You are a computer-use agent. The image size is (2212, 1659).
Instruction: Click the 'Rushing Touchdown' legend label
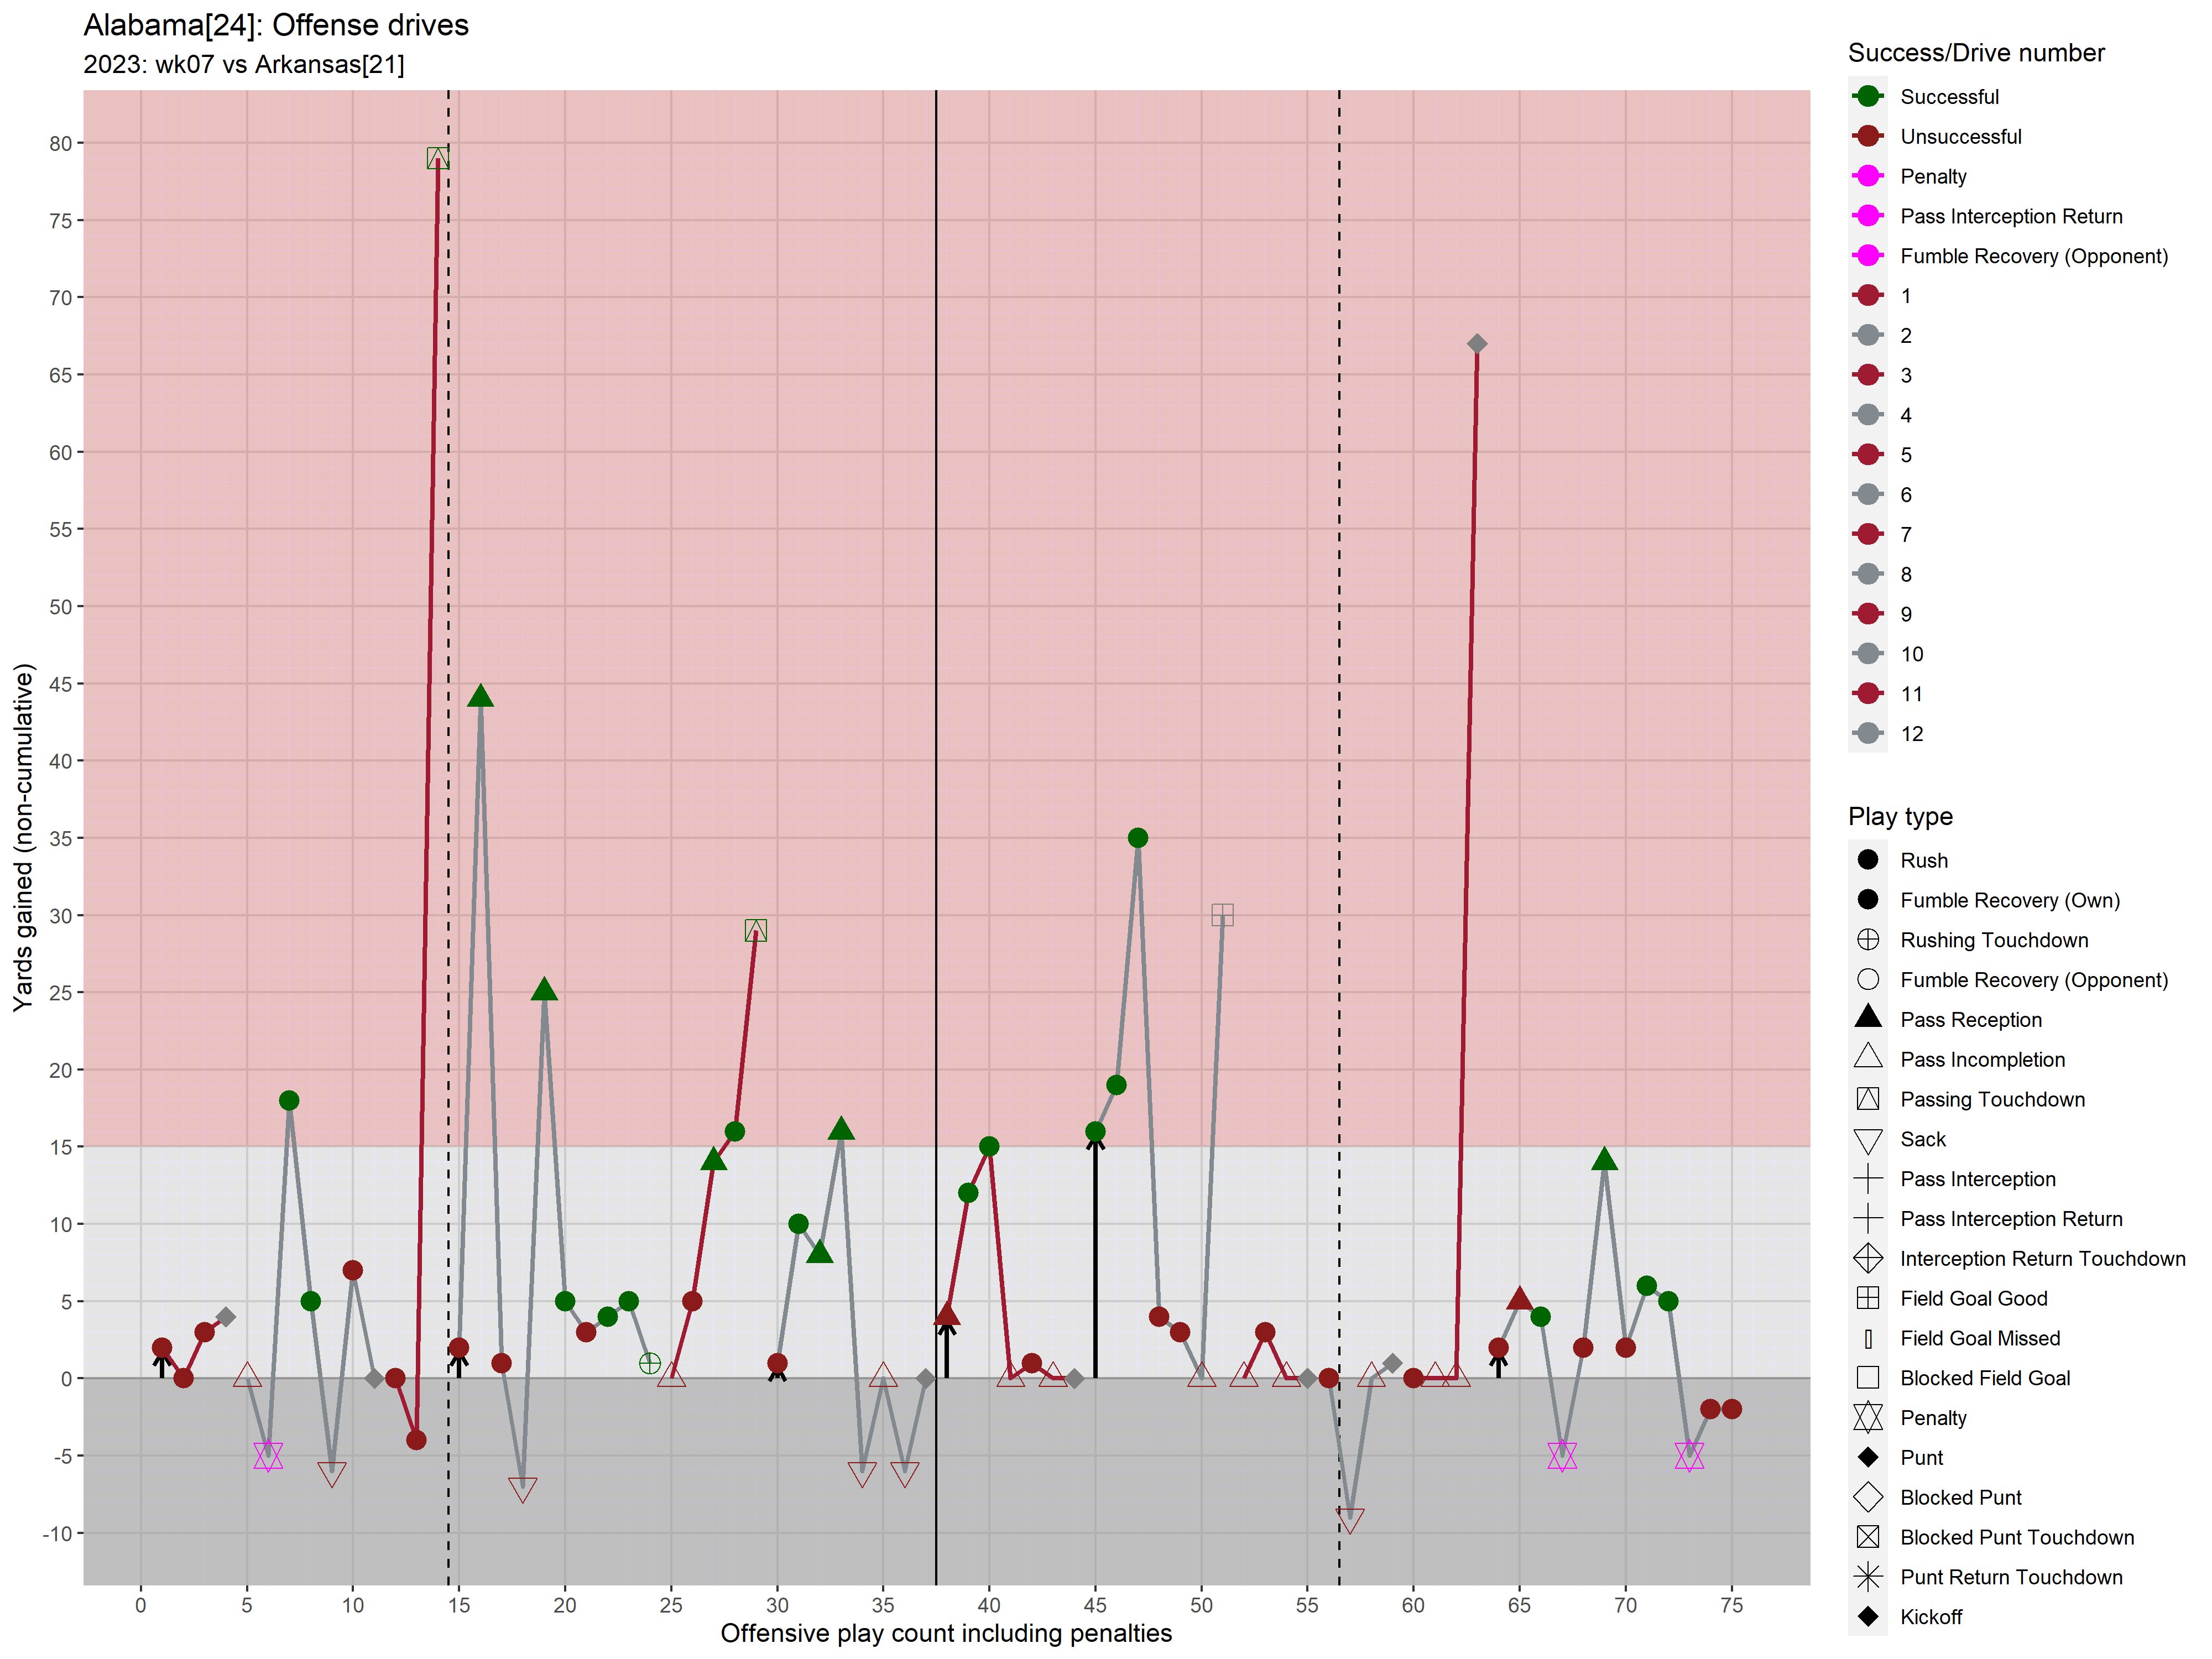[x=1994, y=941]
